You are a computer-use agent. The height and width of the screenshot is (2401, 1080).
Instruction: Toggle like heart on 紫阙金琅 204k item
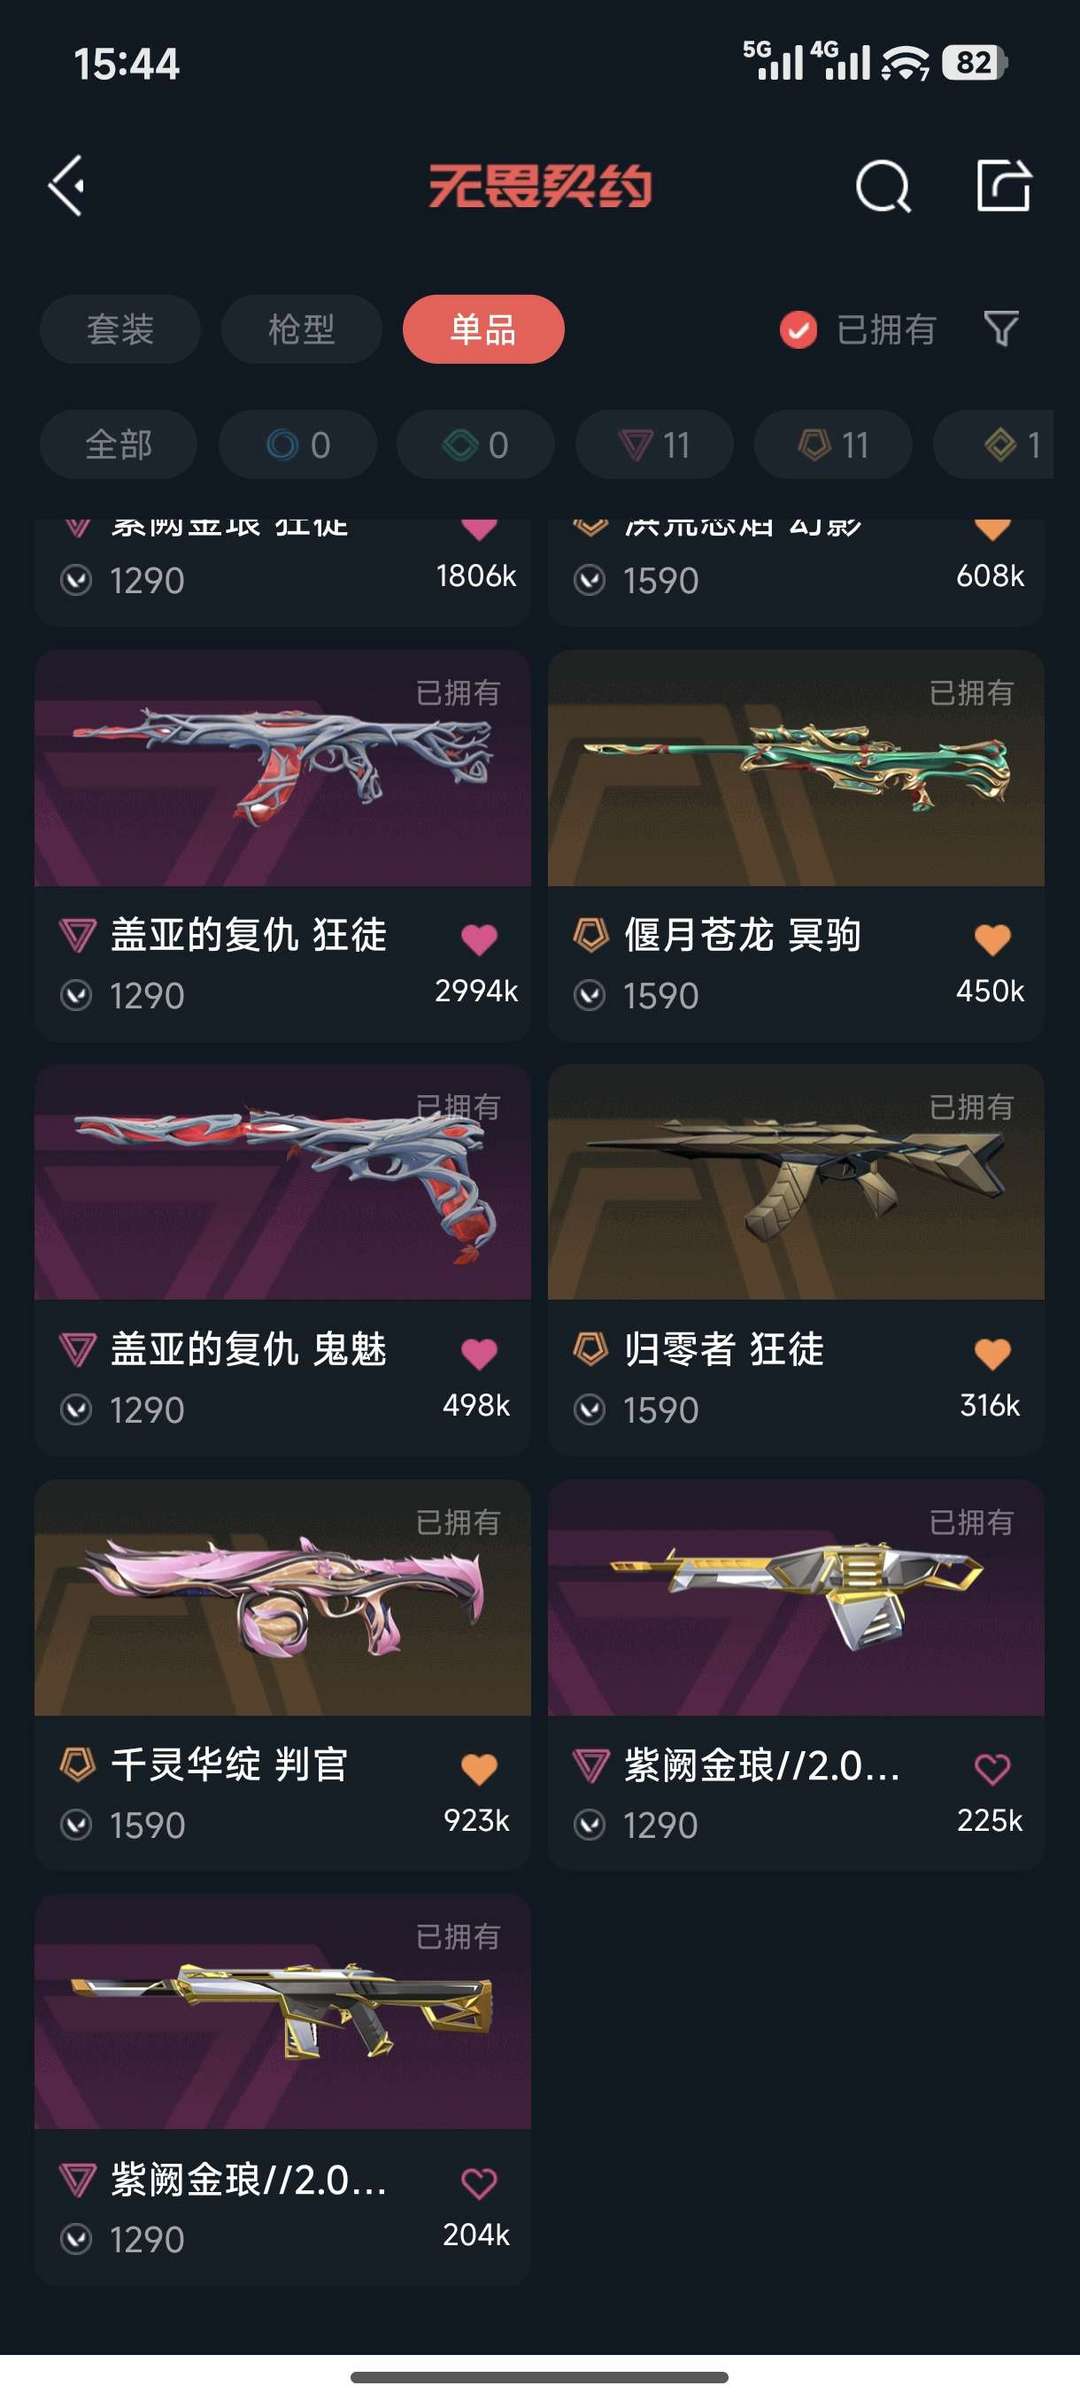coord(479,2182)
